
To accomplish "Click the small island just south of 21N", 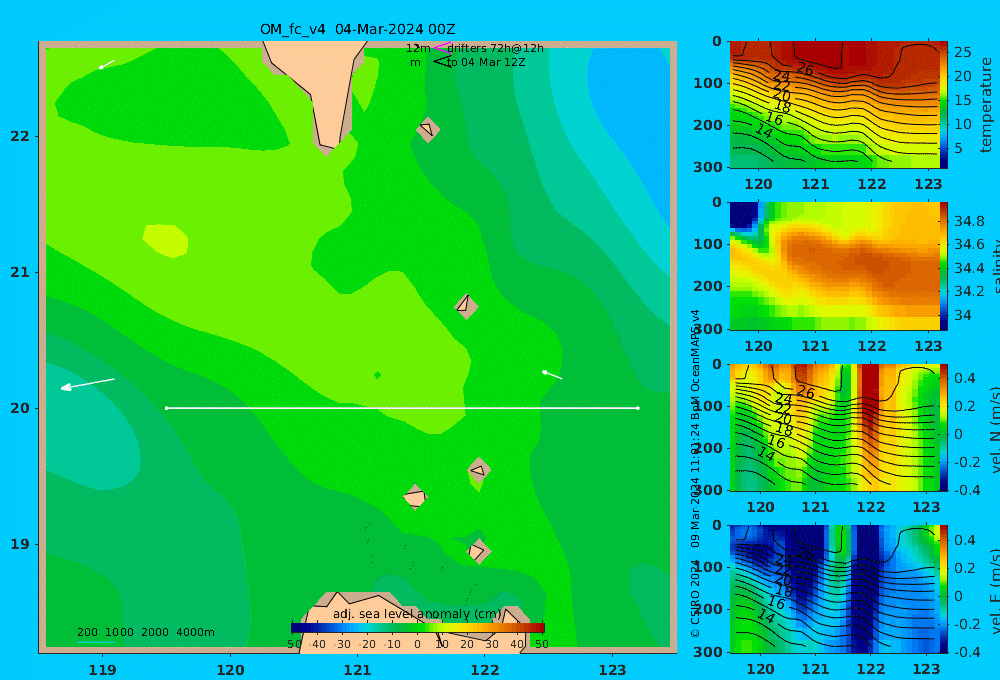I will pyautogui.click(x=466, y=306).
